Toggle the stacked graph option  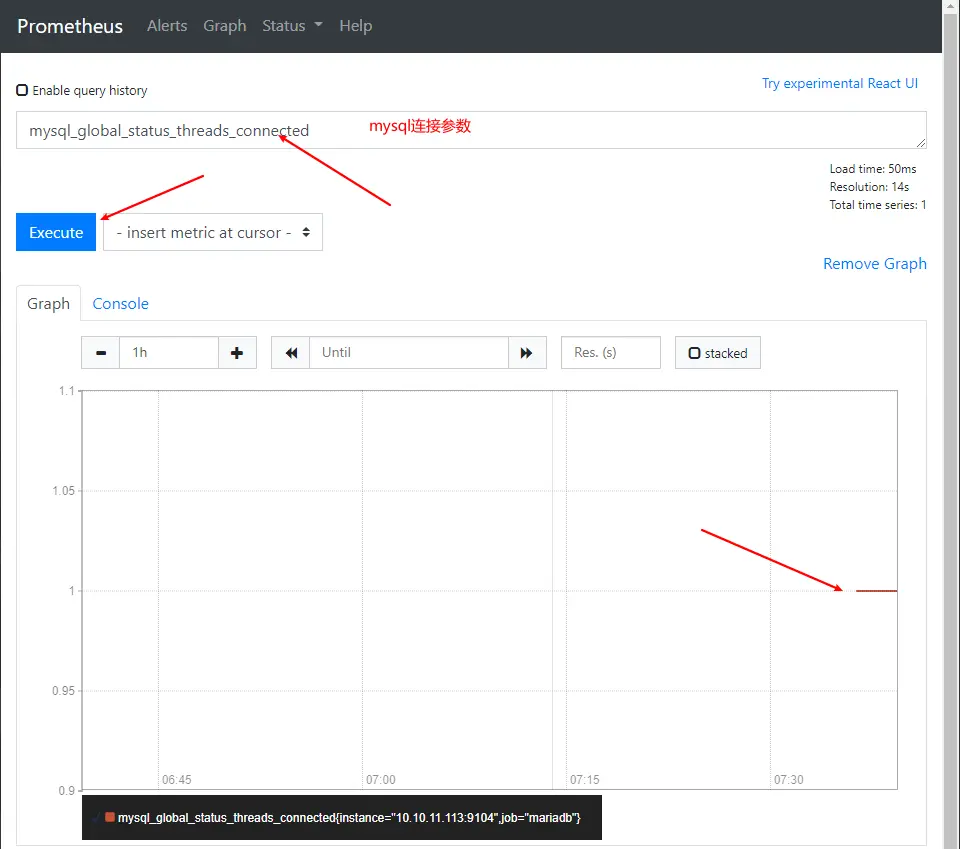tap(717, 353)
